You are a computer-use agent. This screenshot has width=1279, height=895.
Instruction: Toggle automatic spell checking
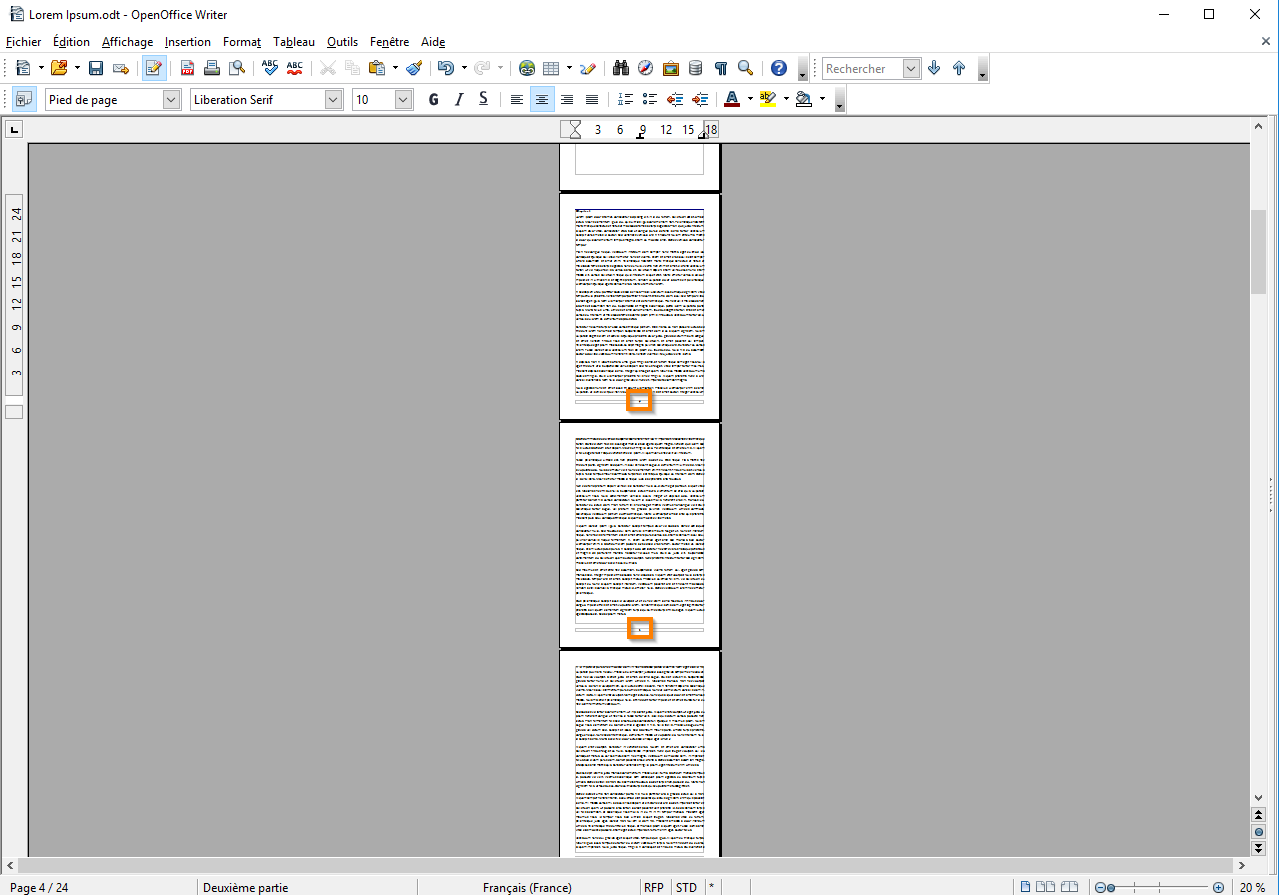click(294, 68)
